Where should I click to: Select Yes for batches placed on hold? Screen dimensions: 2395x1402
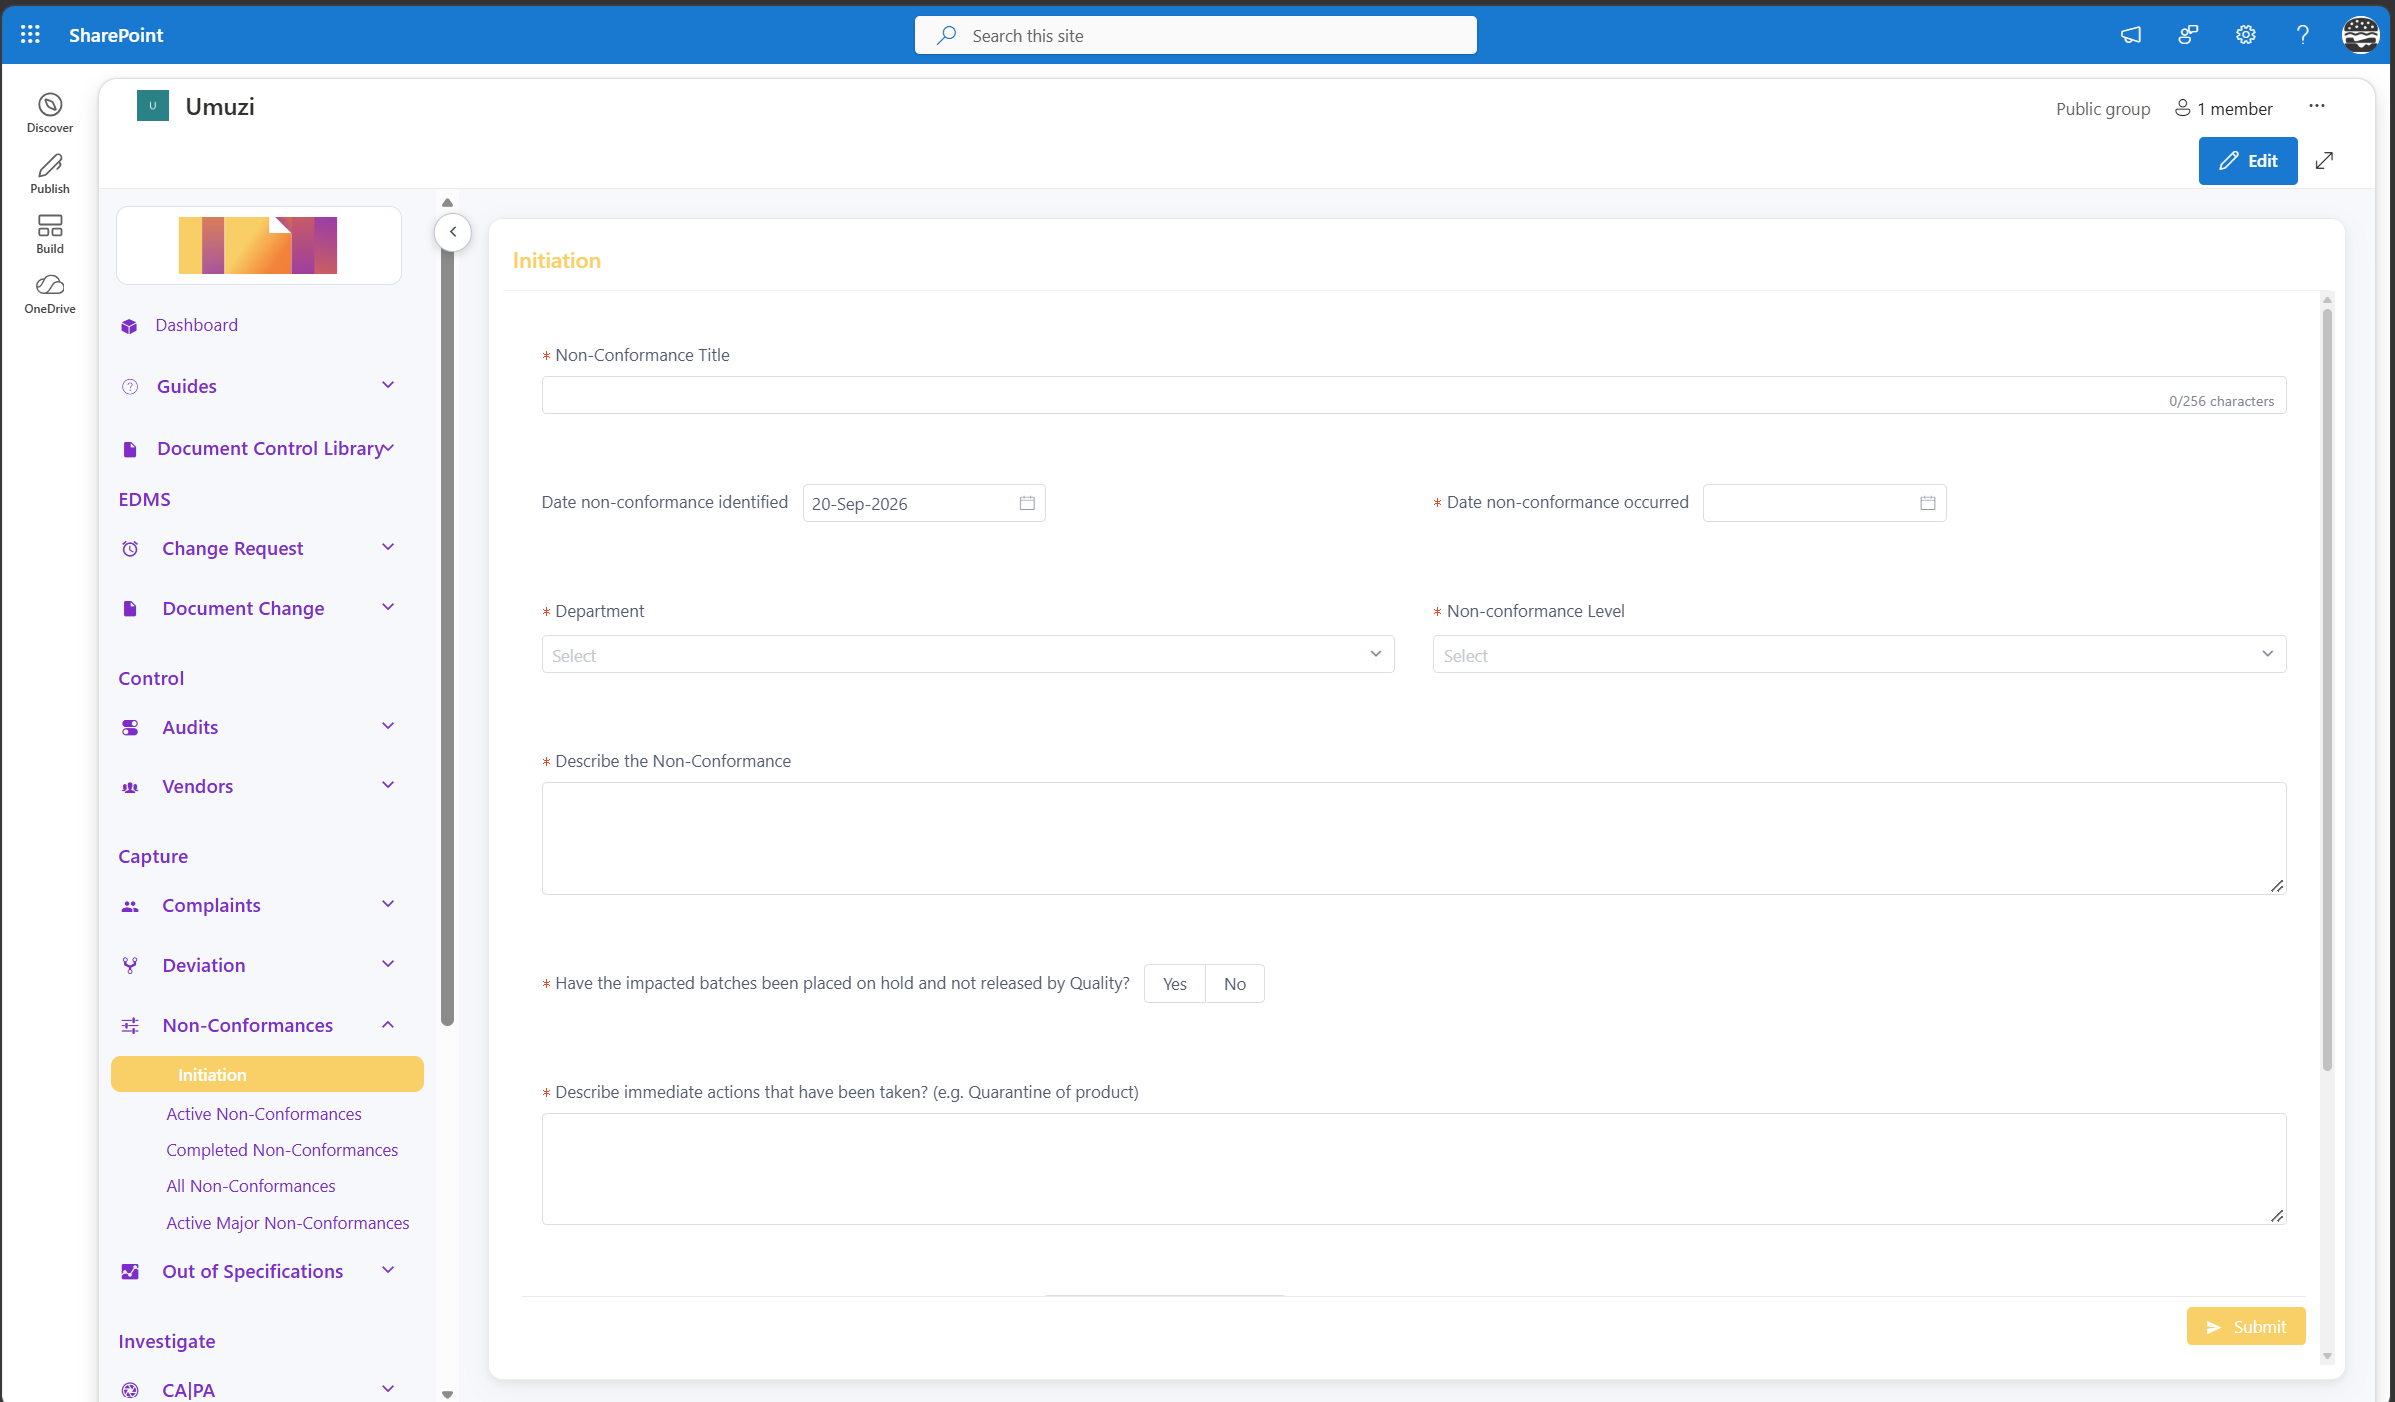click(1175, 984)
